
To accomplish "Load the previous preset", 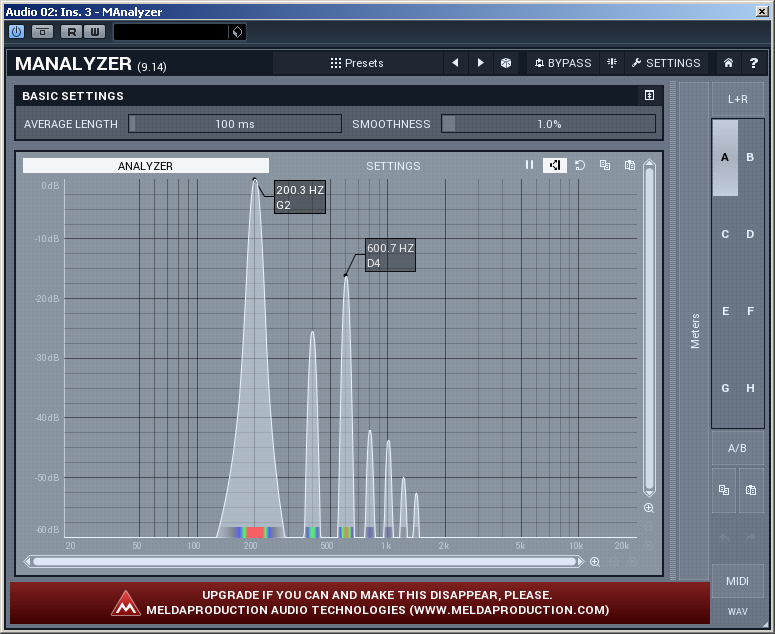I will pyautogui.click(x=455, y=63).
